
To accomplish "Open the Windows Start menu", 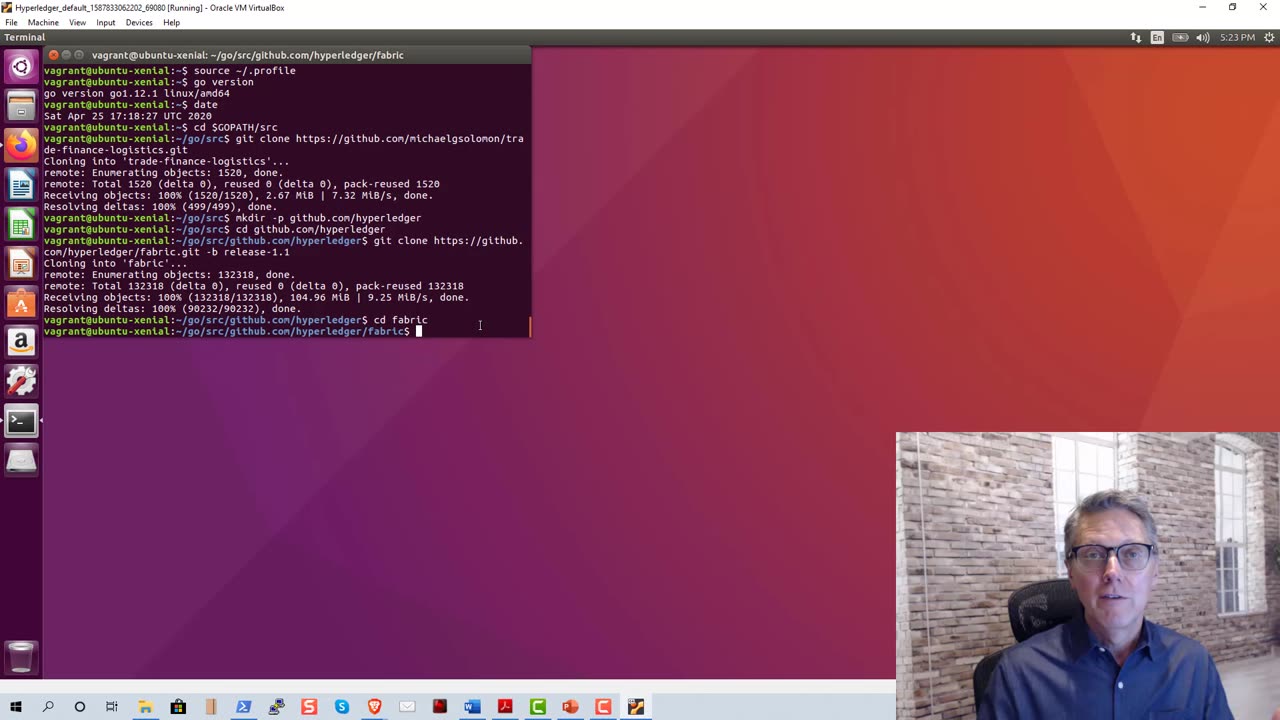I will point(15,707).
